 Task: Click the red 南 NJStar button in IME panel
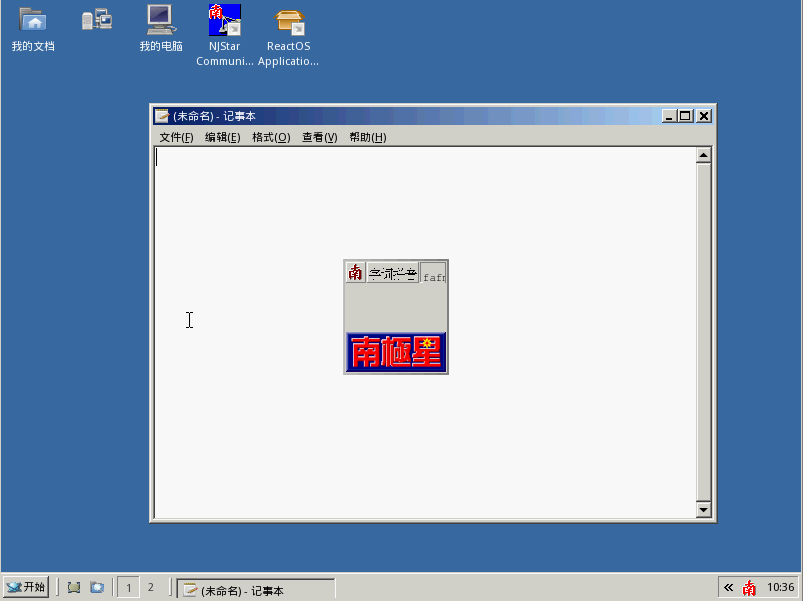coord(355,272)
